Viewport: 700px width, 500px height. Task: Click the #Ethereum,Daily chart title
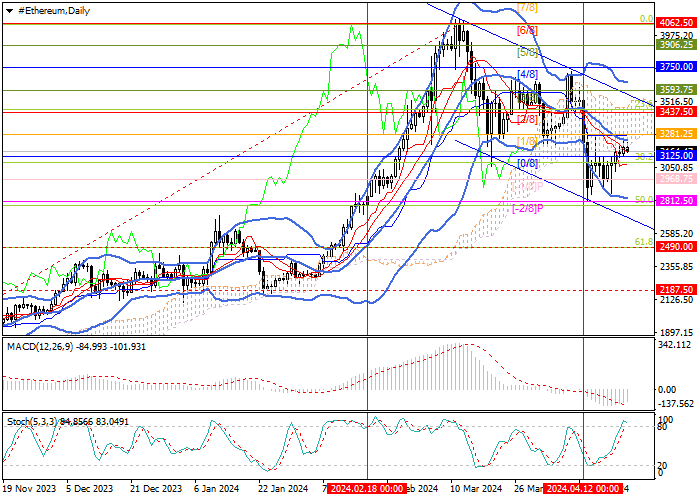(x=54, y=11)
